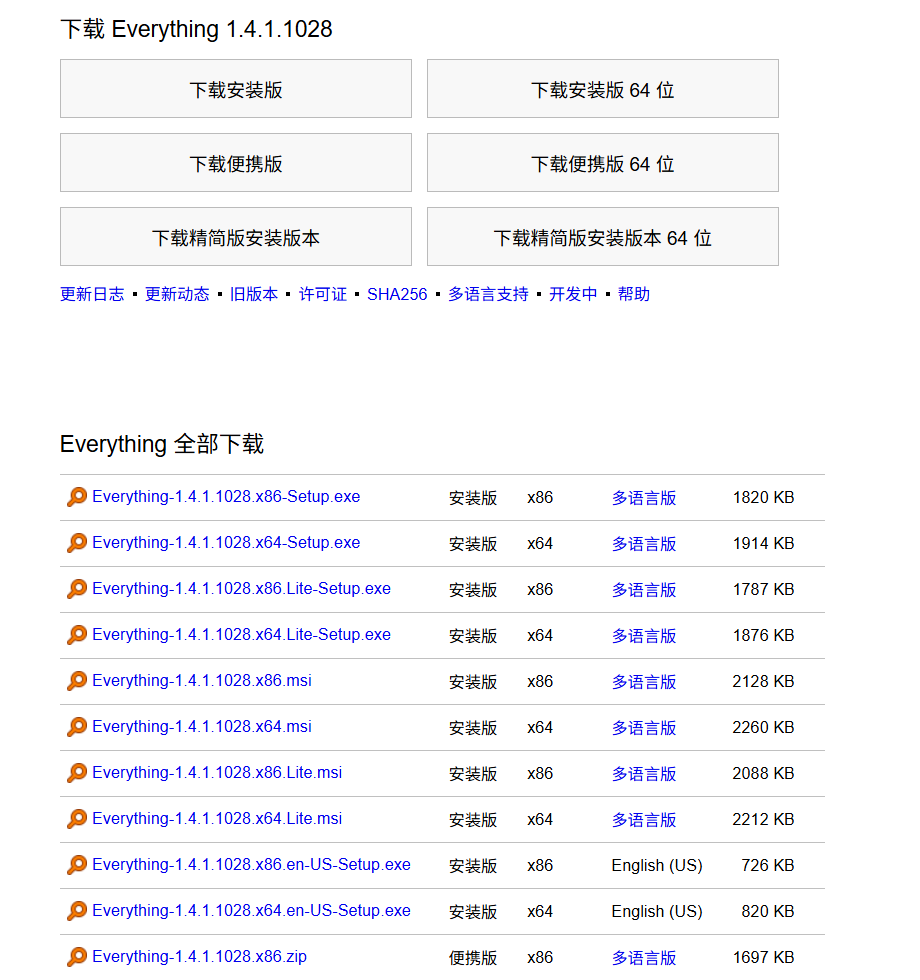
Task: Click the icon beside x64.msi
Action: coord(77,727)
